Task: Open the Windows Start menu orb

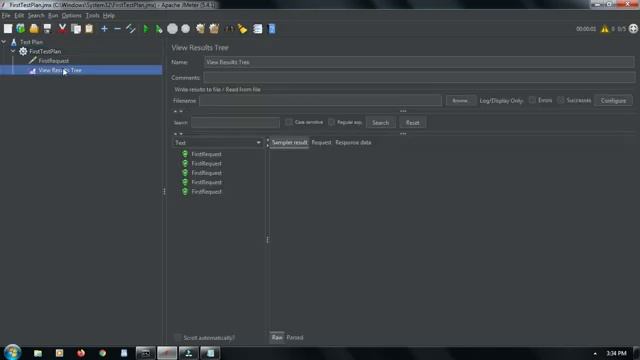Action: pyautogui.click(x=12, y=352)
